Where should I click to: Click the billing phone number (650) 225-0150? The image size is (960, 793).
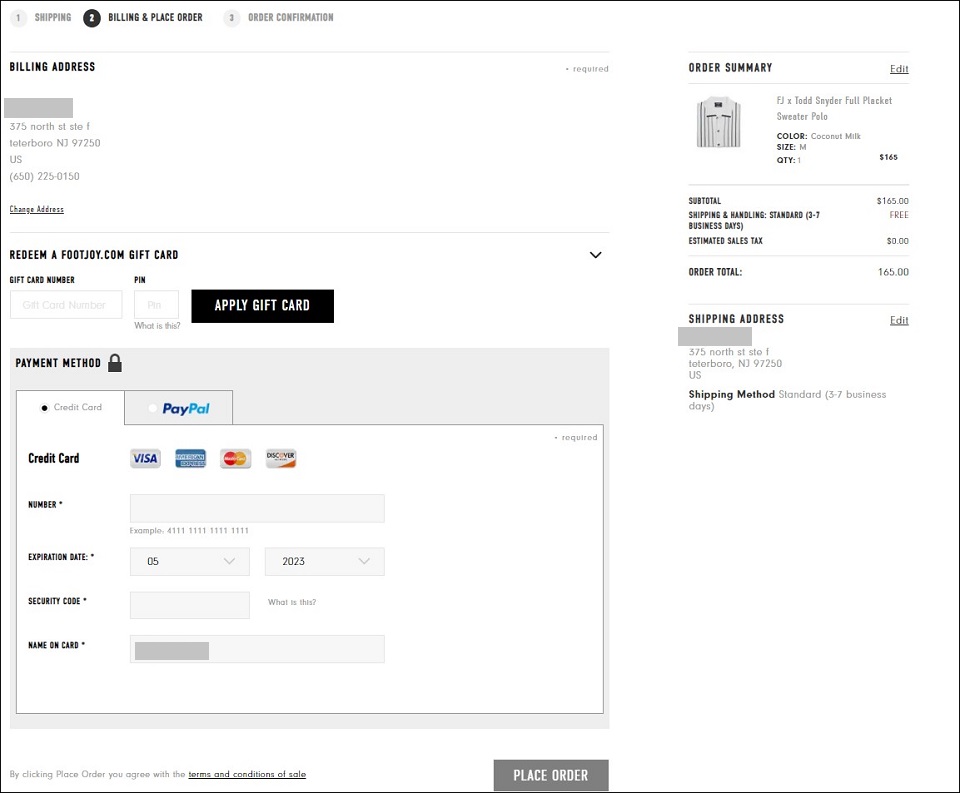(x=45, y=176)
